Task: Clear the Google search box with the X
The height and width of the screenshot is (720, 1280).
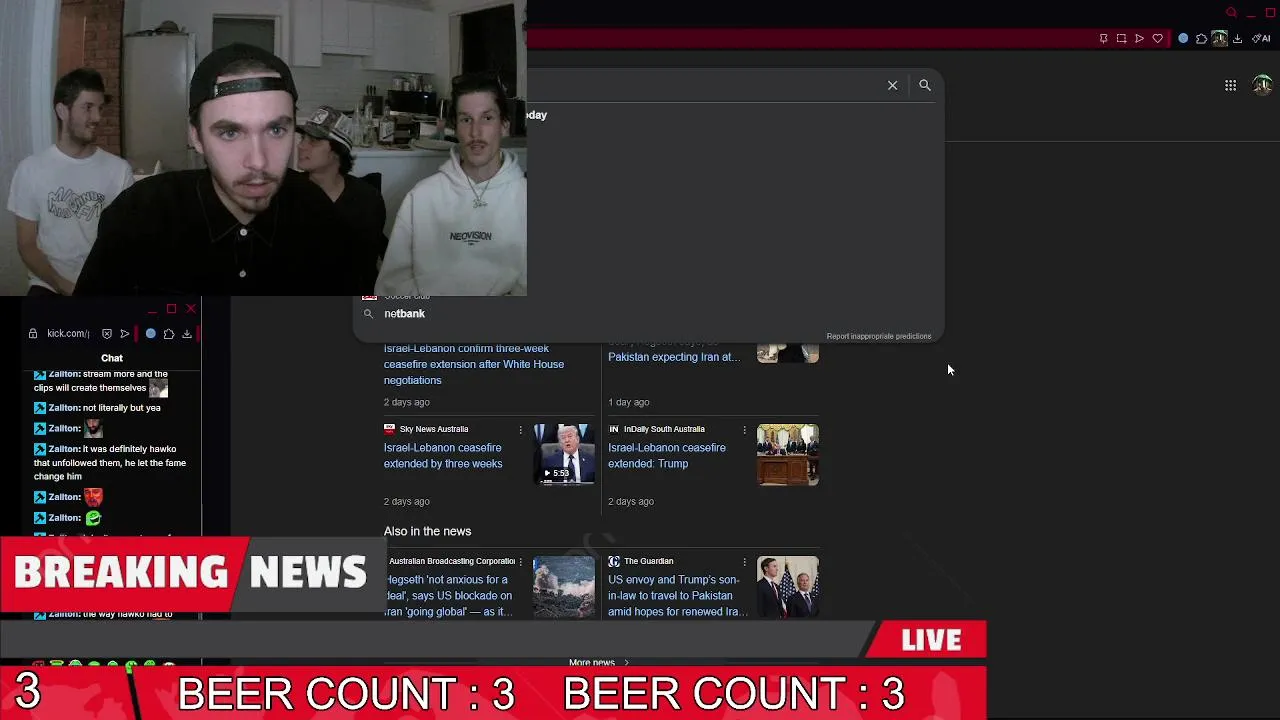Action: 893,85
